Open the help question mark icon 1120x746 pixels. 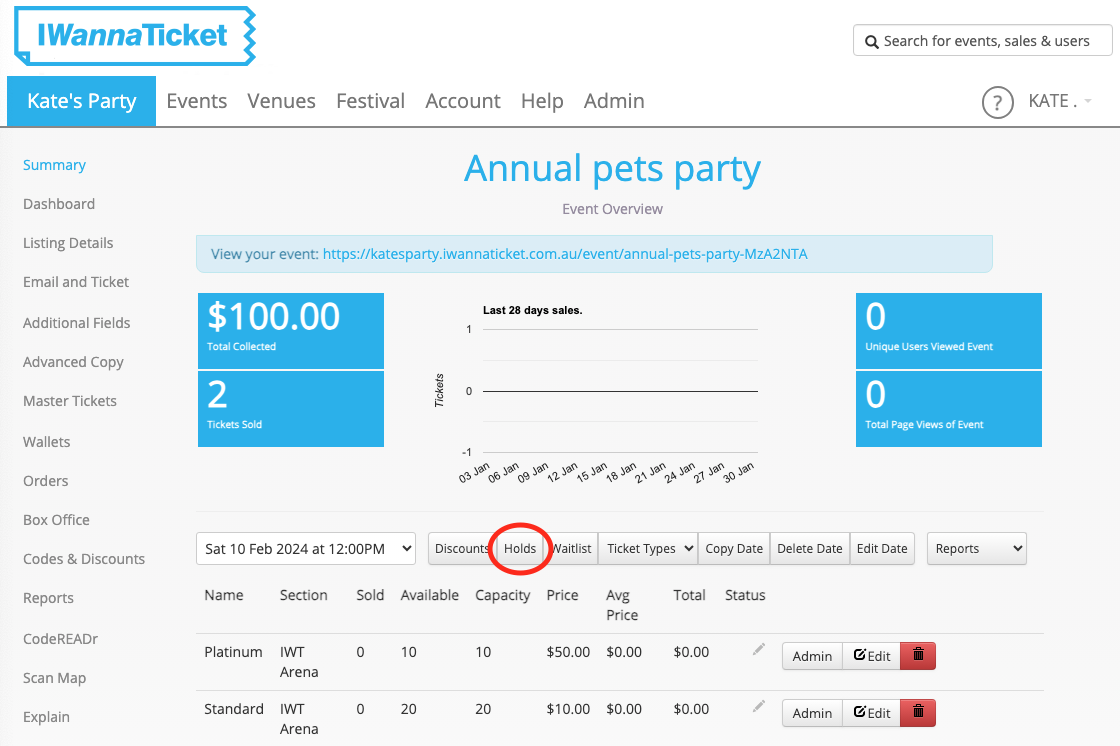997,103
